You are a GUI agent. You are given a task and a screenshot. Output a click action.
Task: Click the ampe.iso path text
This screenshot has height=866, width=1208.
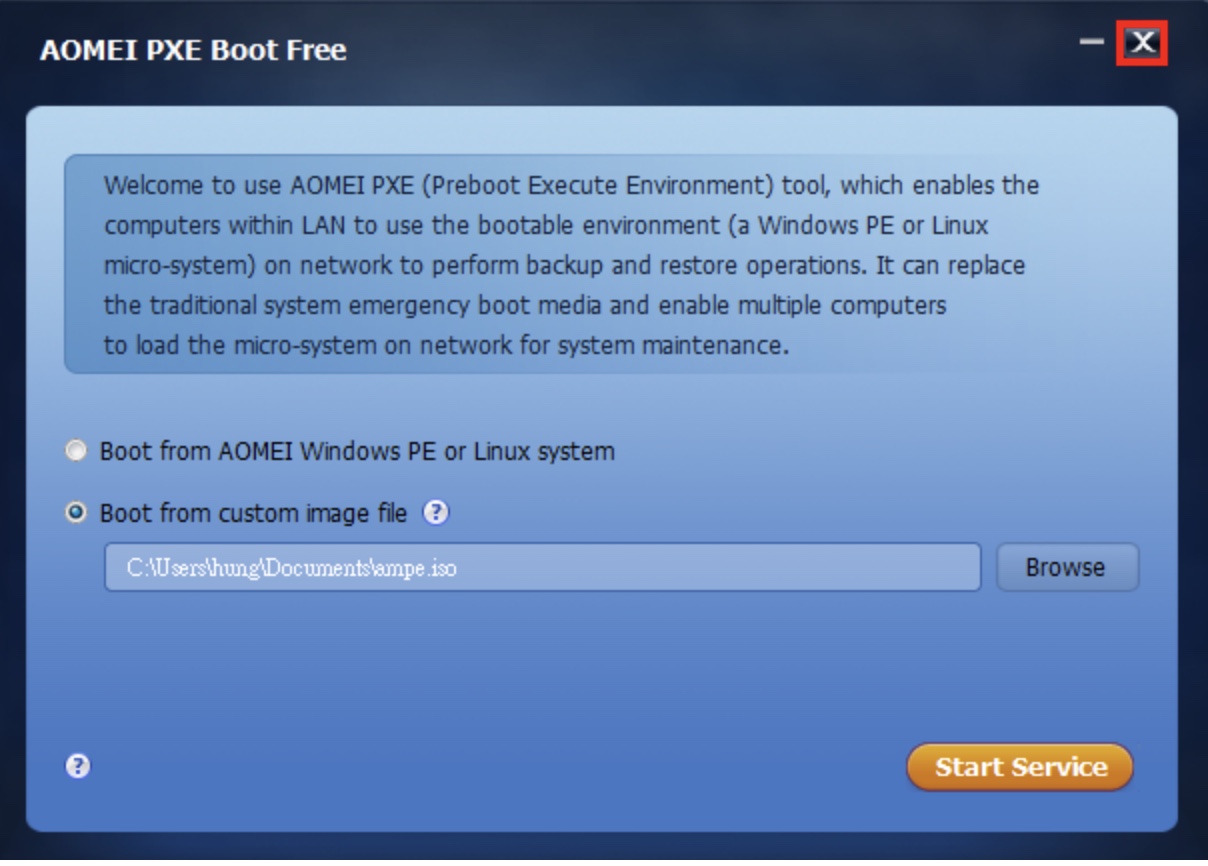[291, 568]
